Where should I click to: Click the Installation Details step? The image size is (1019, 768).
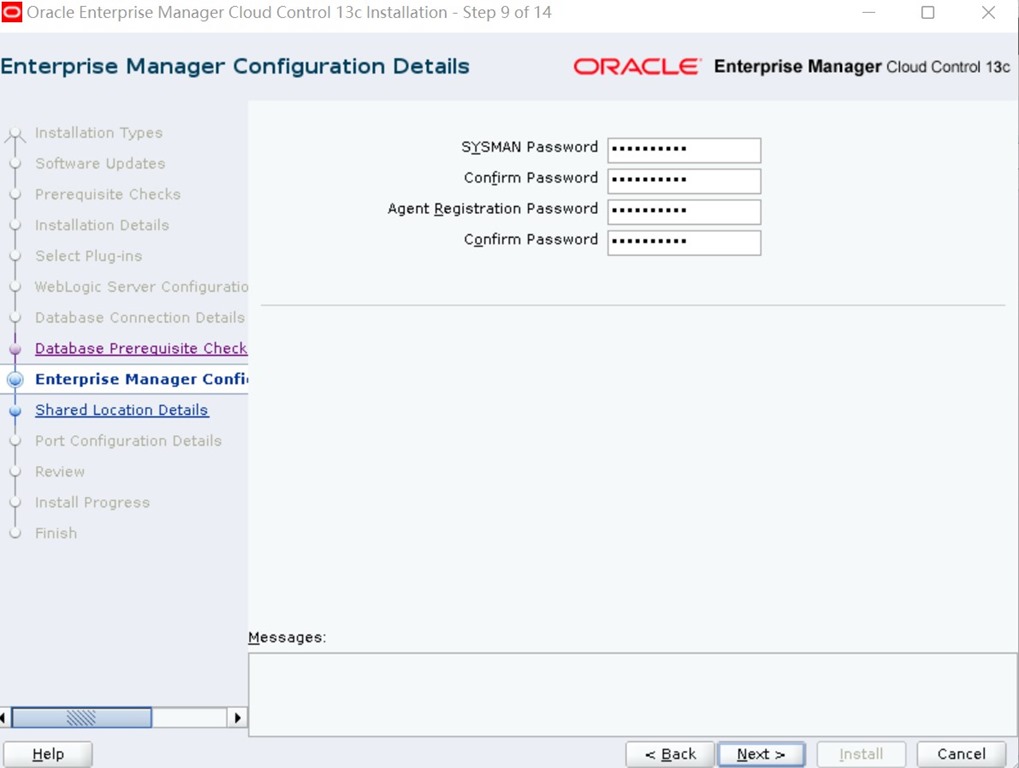click(x=102, y=225)
